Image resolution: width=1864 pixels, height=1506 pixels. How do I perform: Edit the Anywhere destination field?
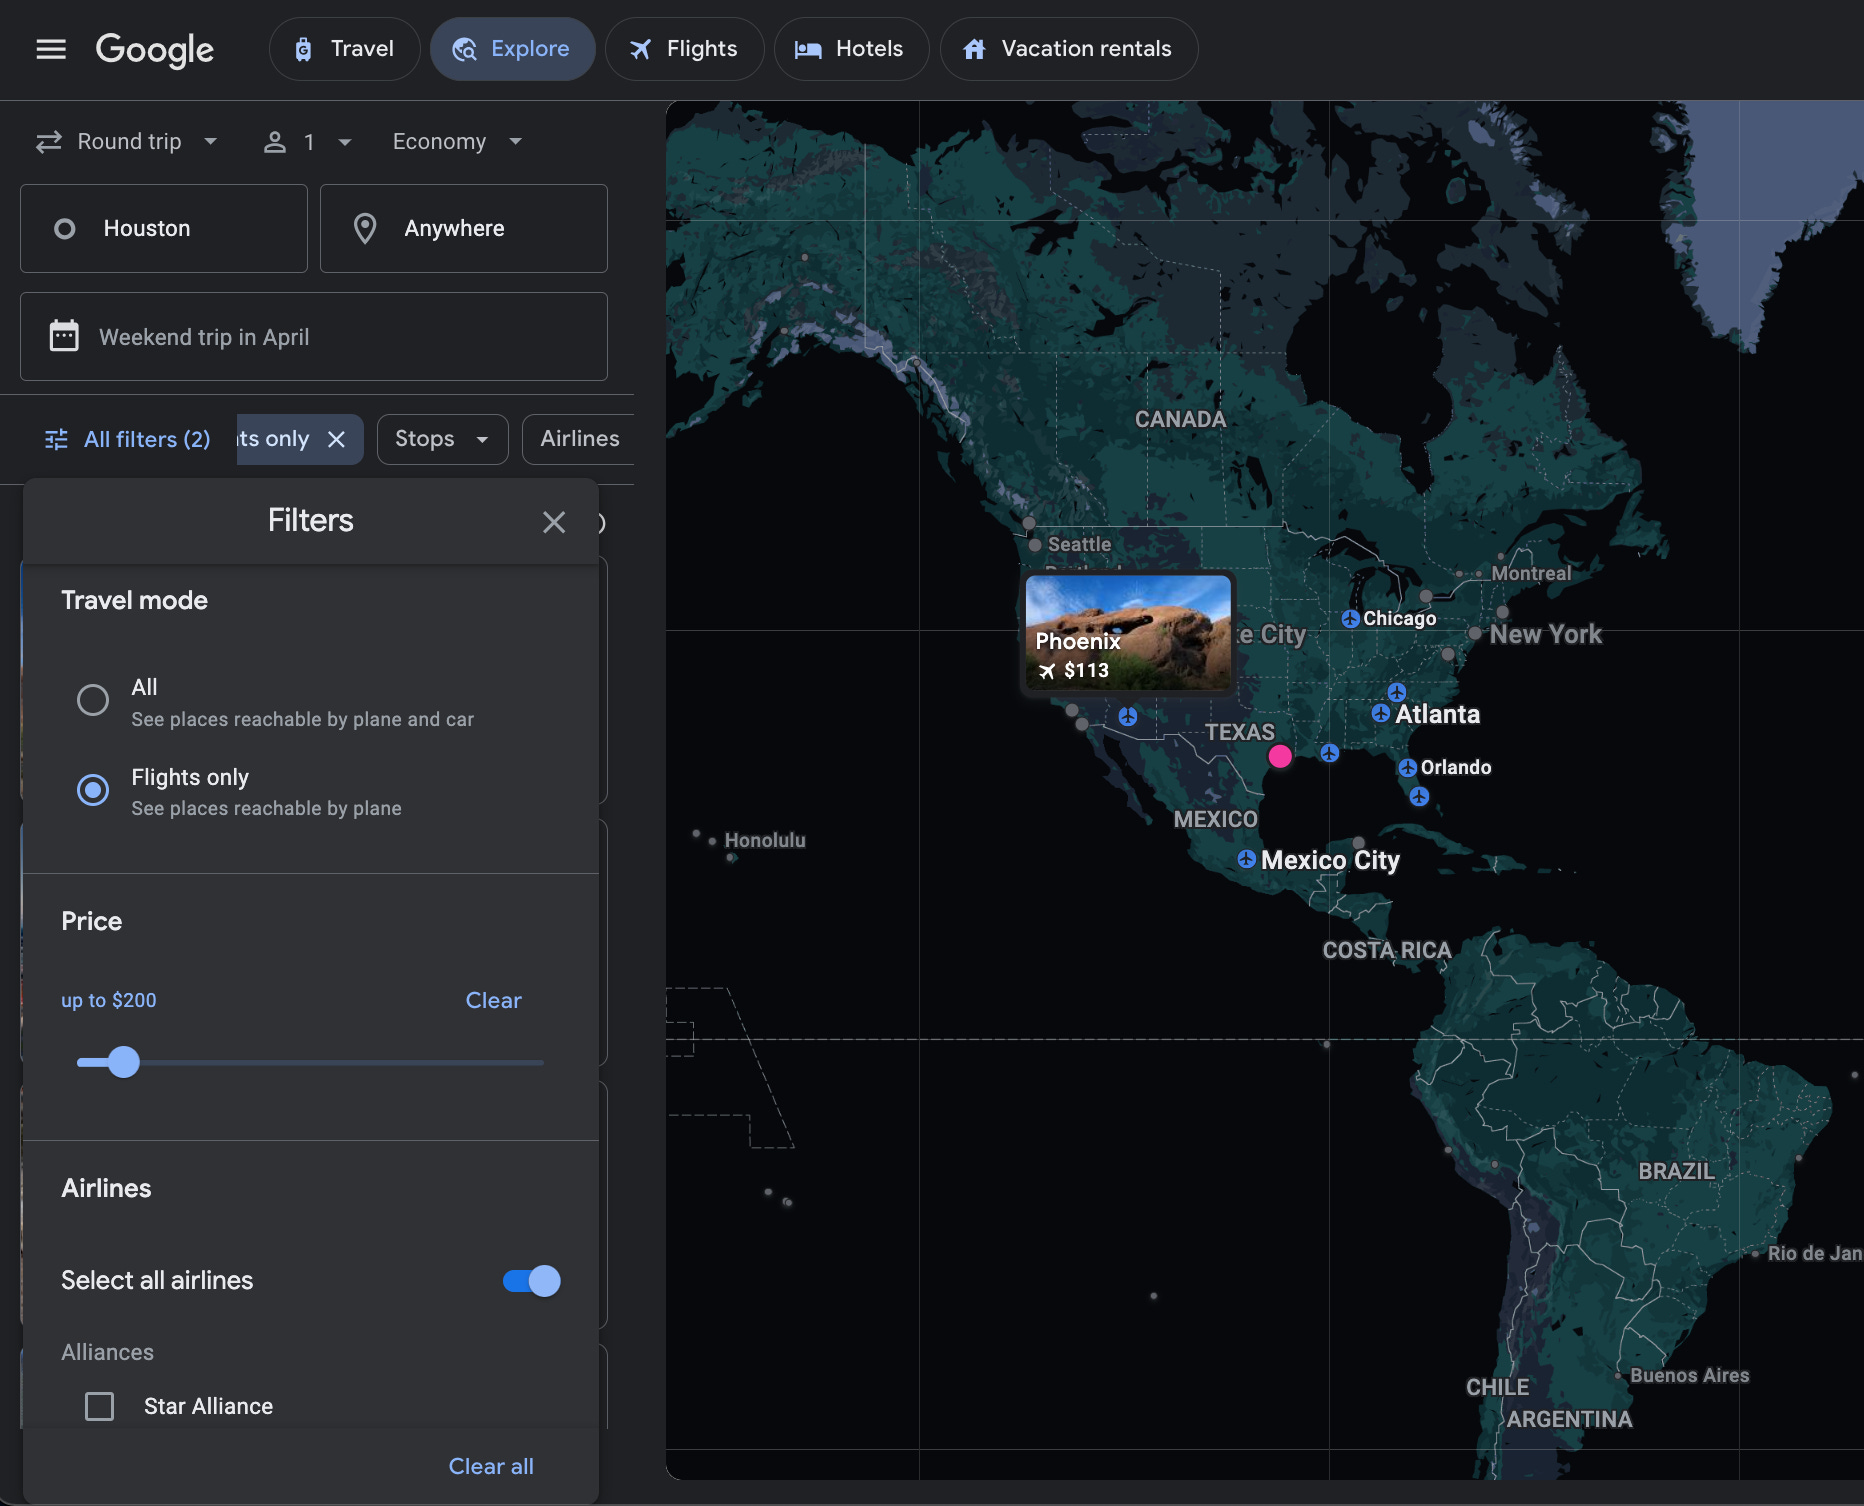tap(464, 228)
